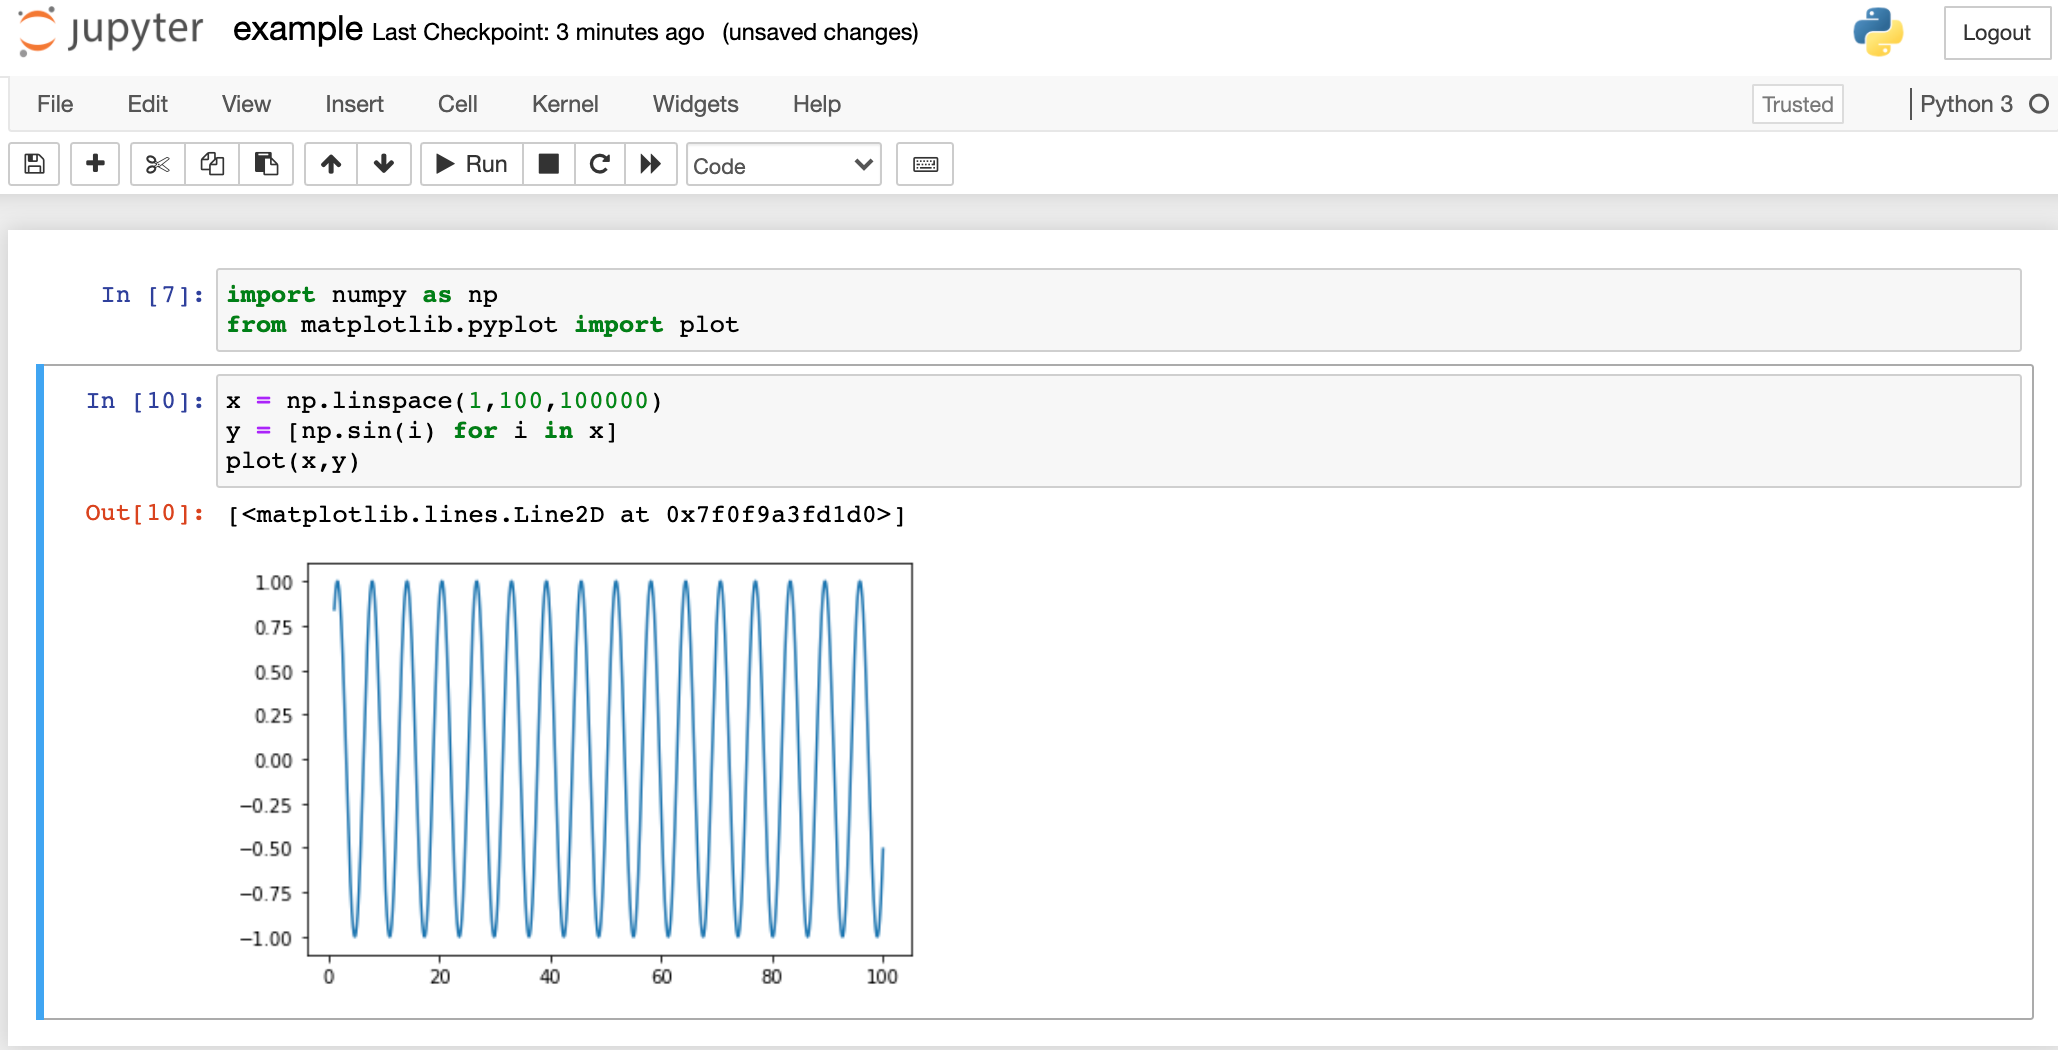Screen dimensions: 2058x1050
Task: Copy selected cells icon
Action: [x=212, y=164]
